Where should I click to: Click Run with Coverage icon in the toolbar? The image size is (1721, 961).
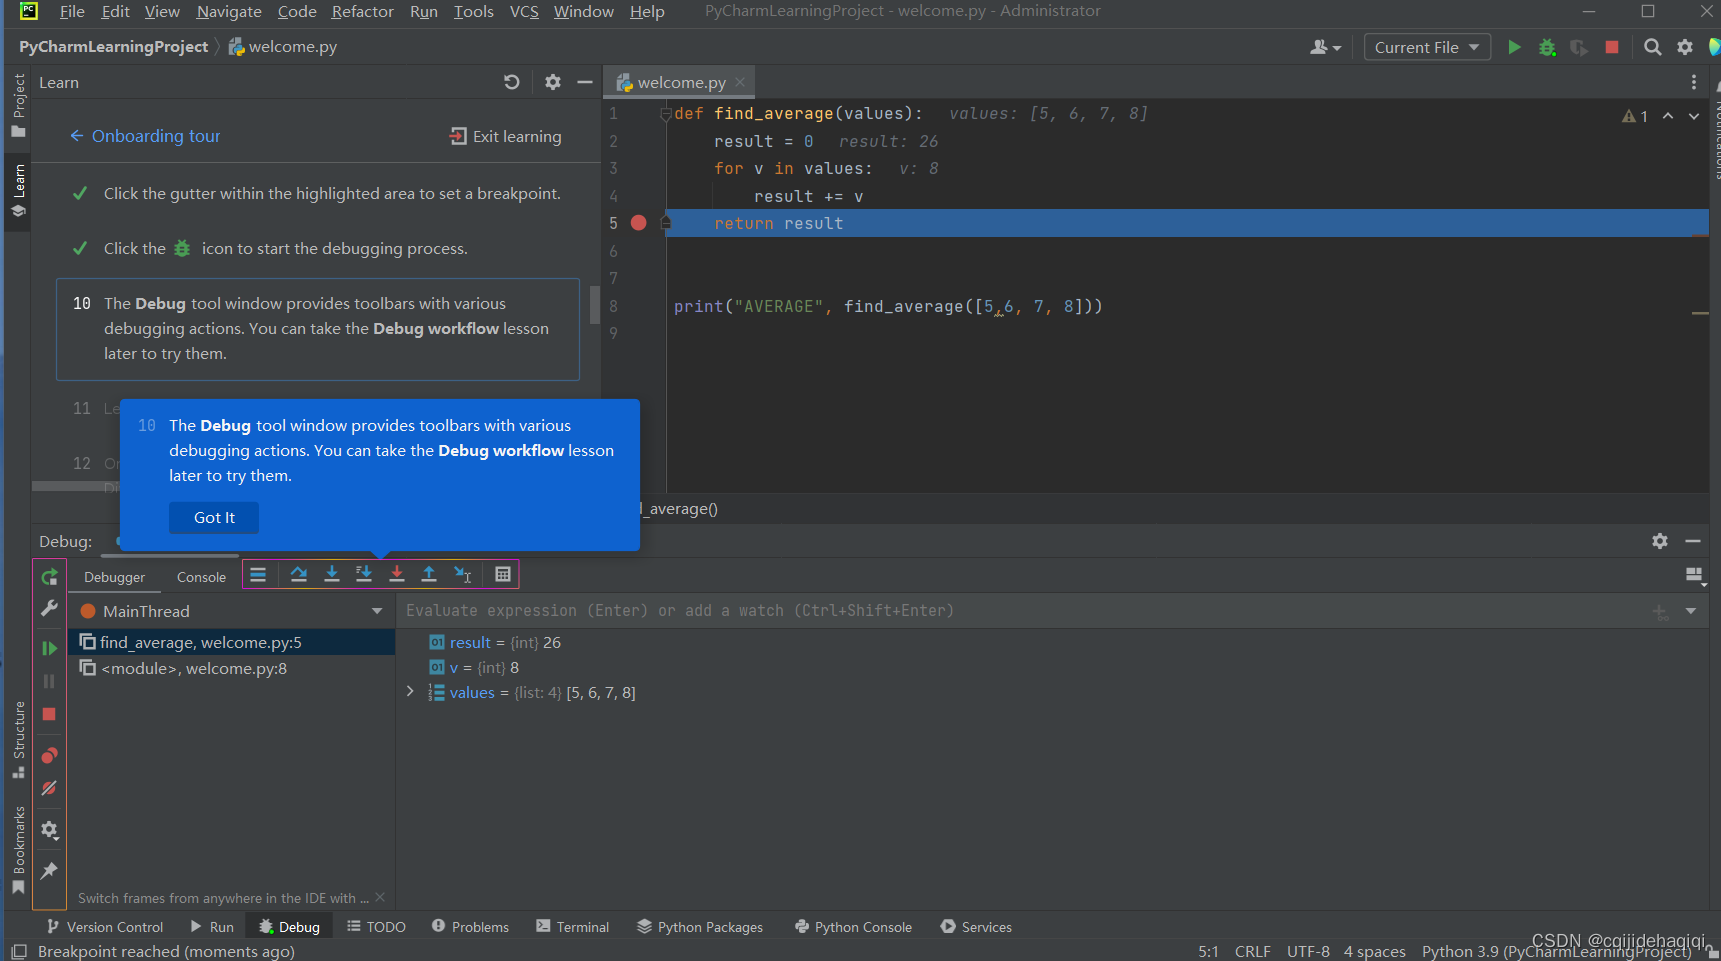(x=1579, y=47)
